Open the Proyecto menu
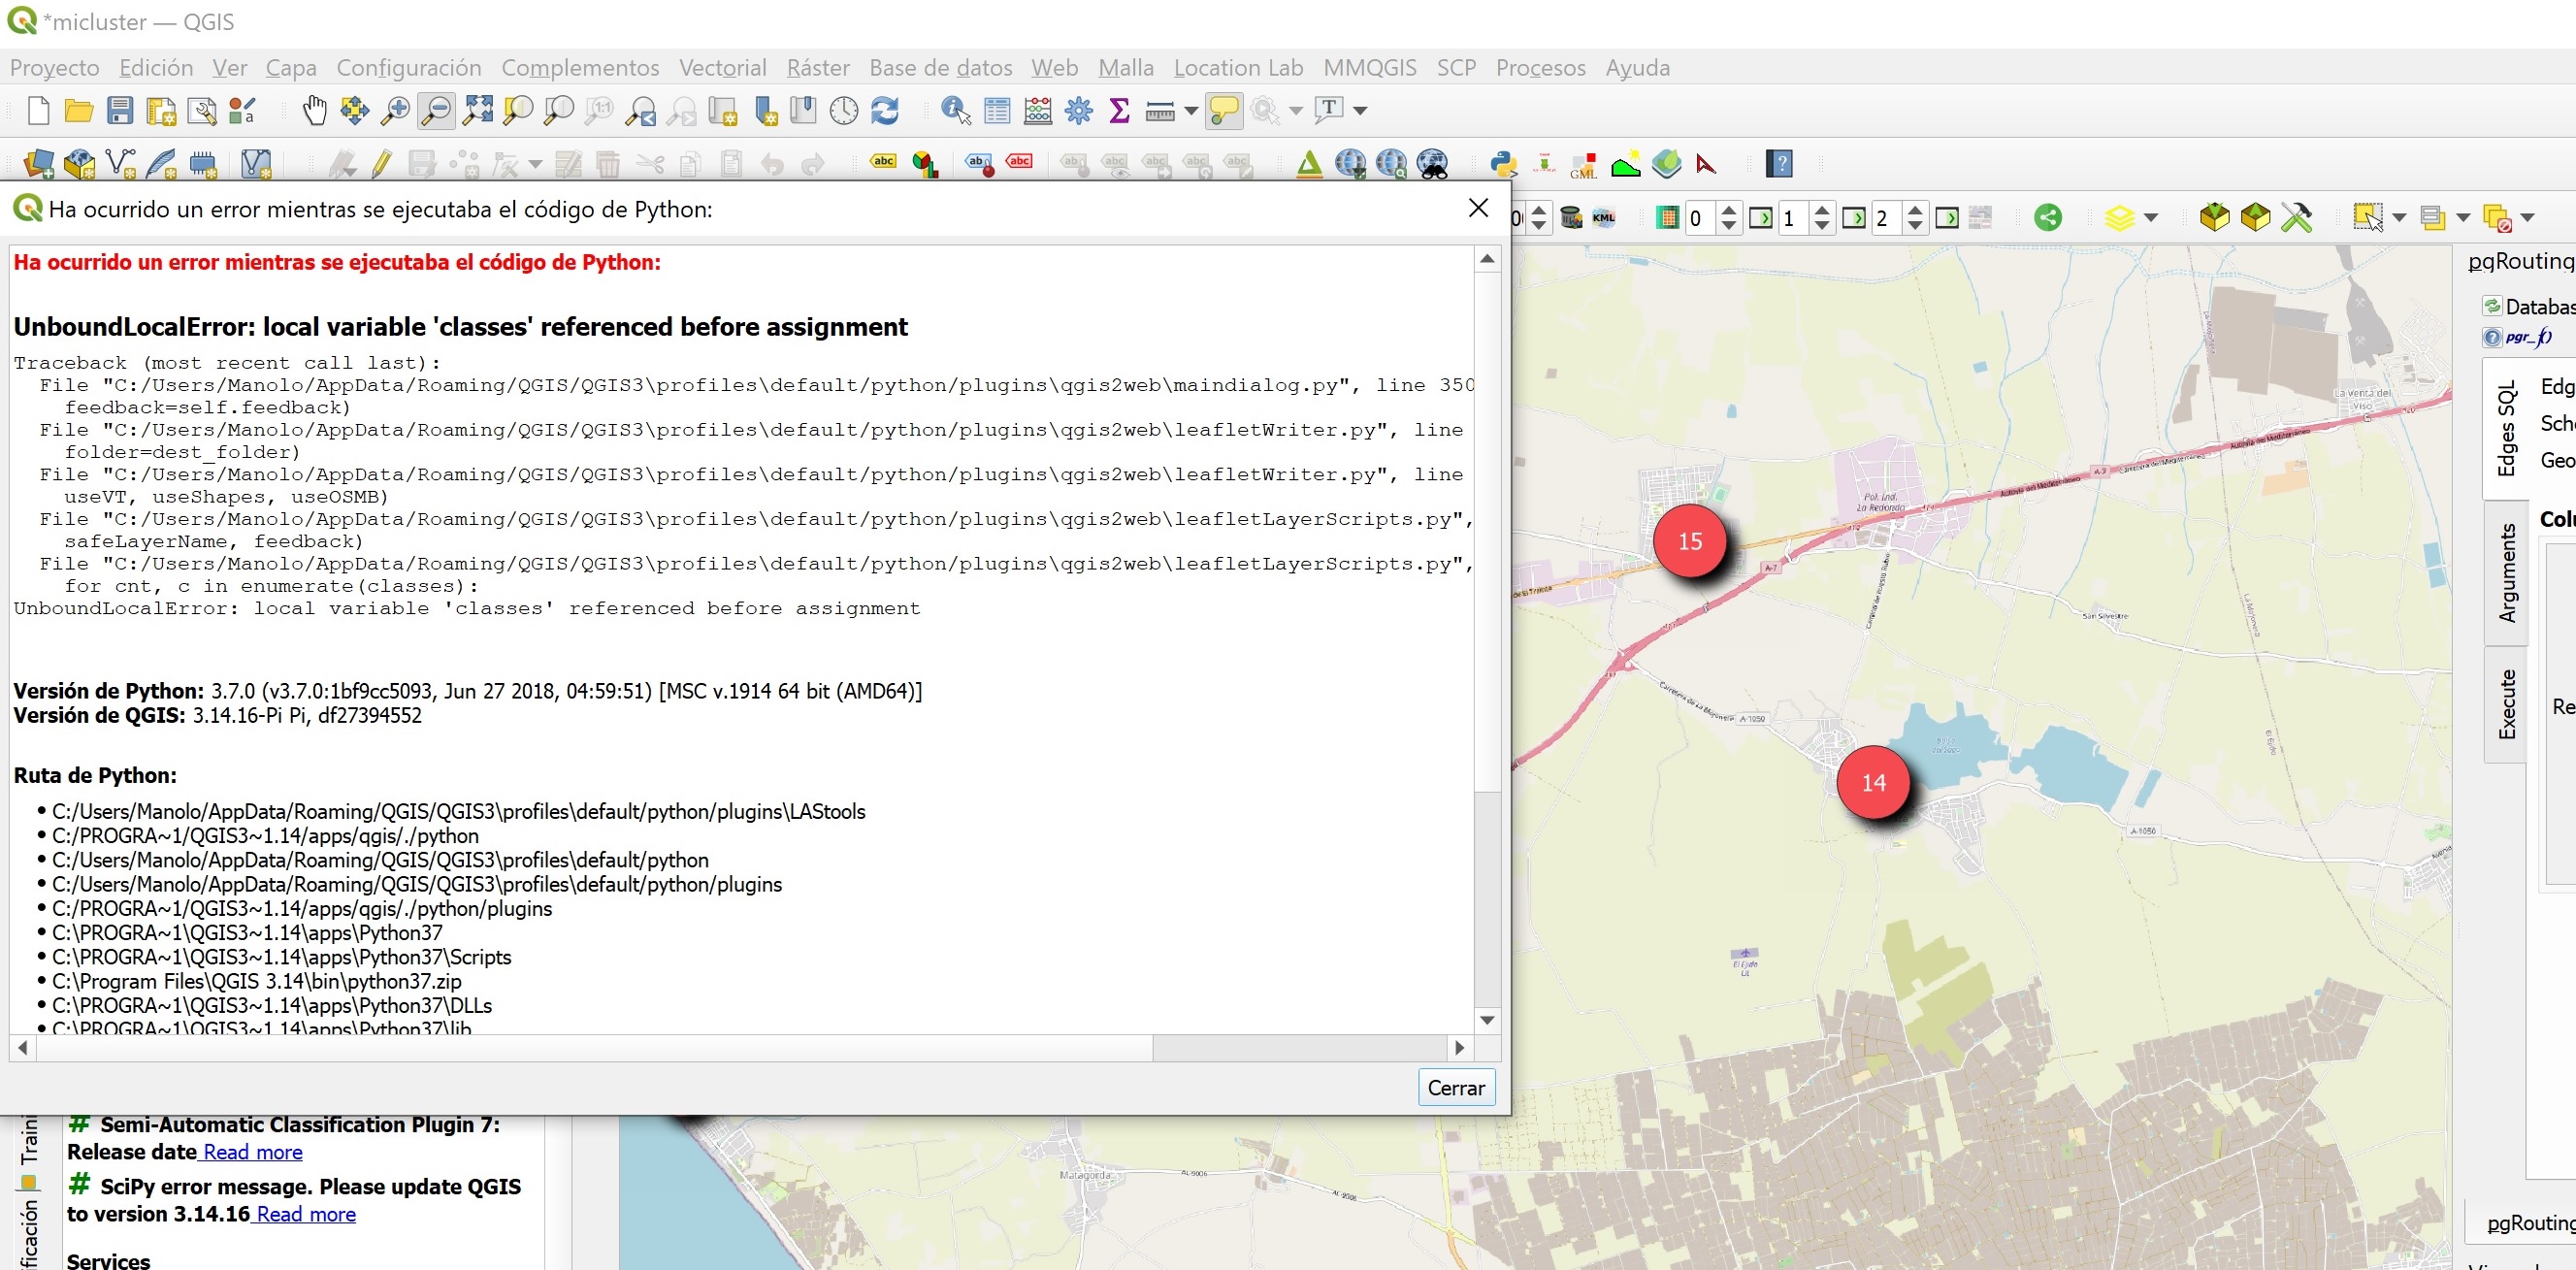This screenshot has width=2576, height=1270. pyautogui.click(x=54, y=67)
